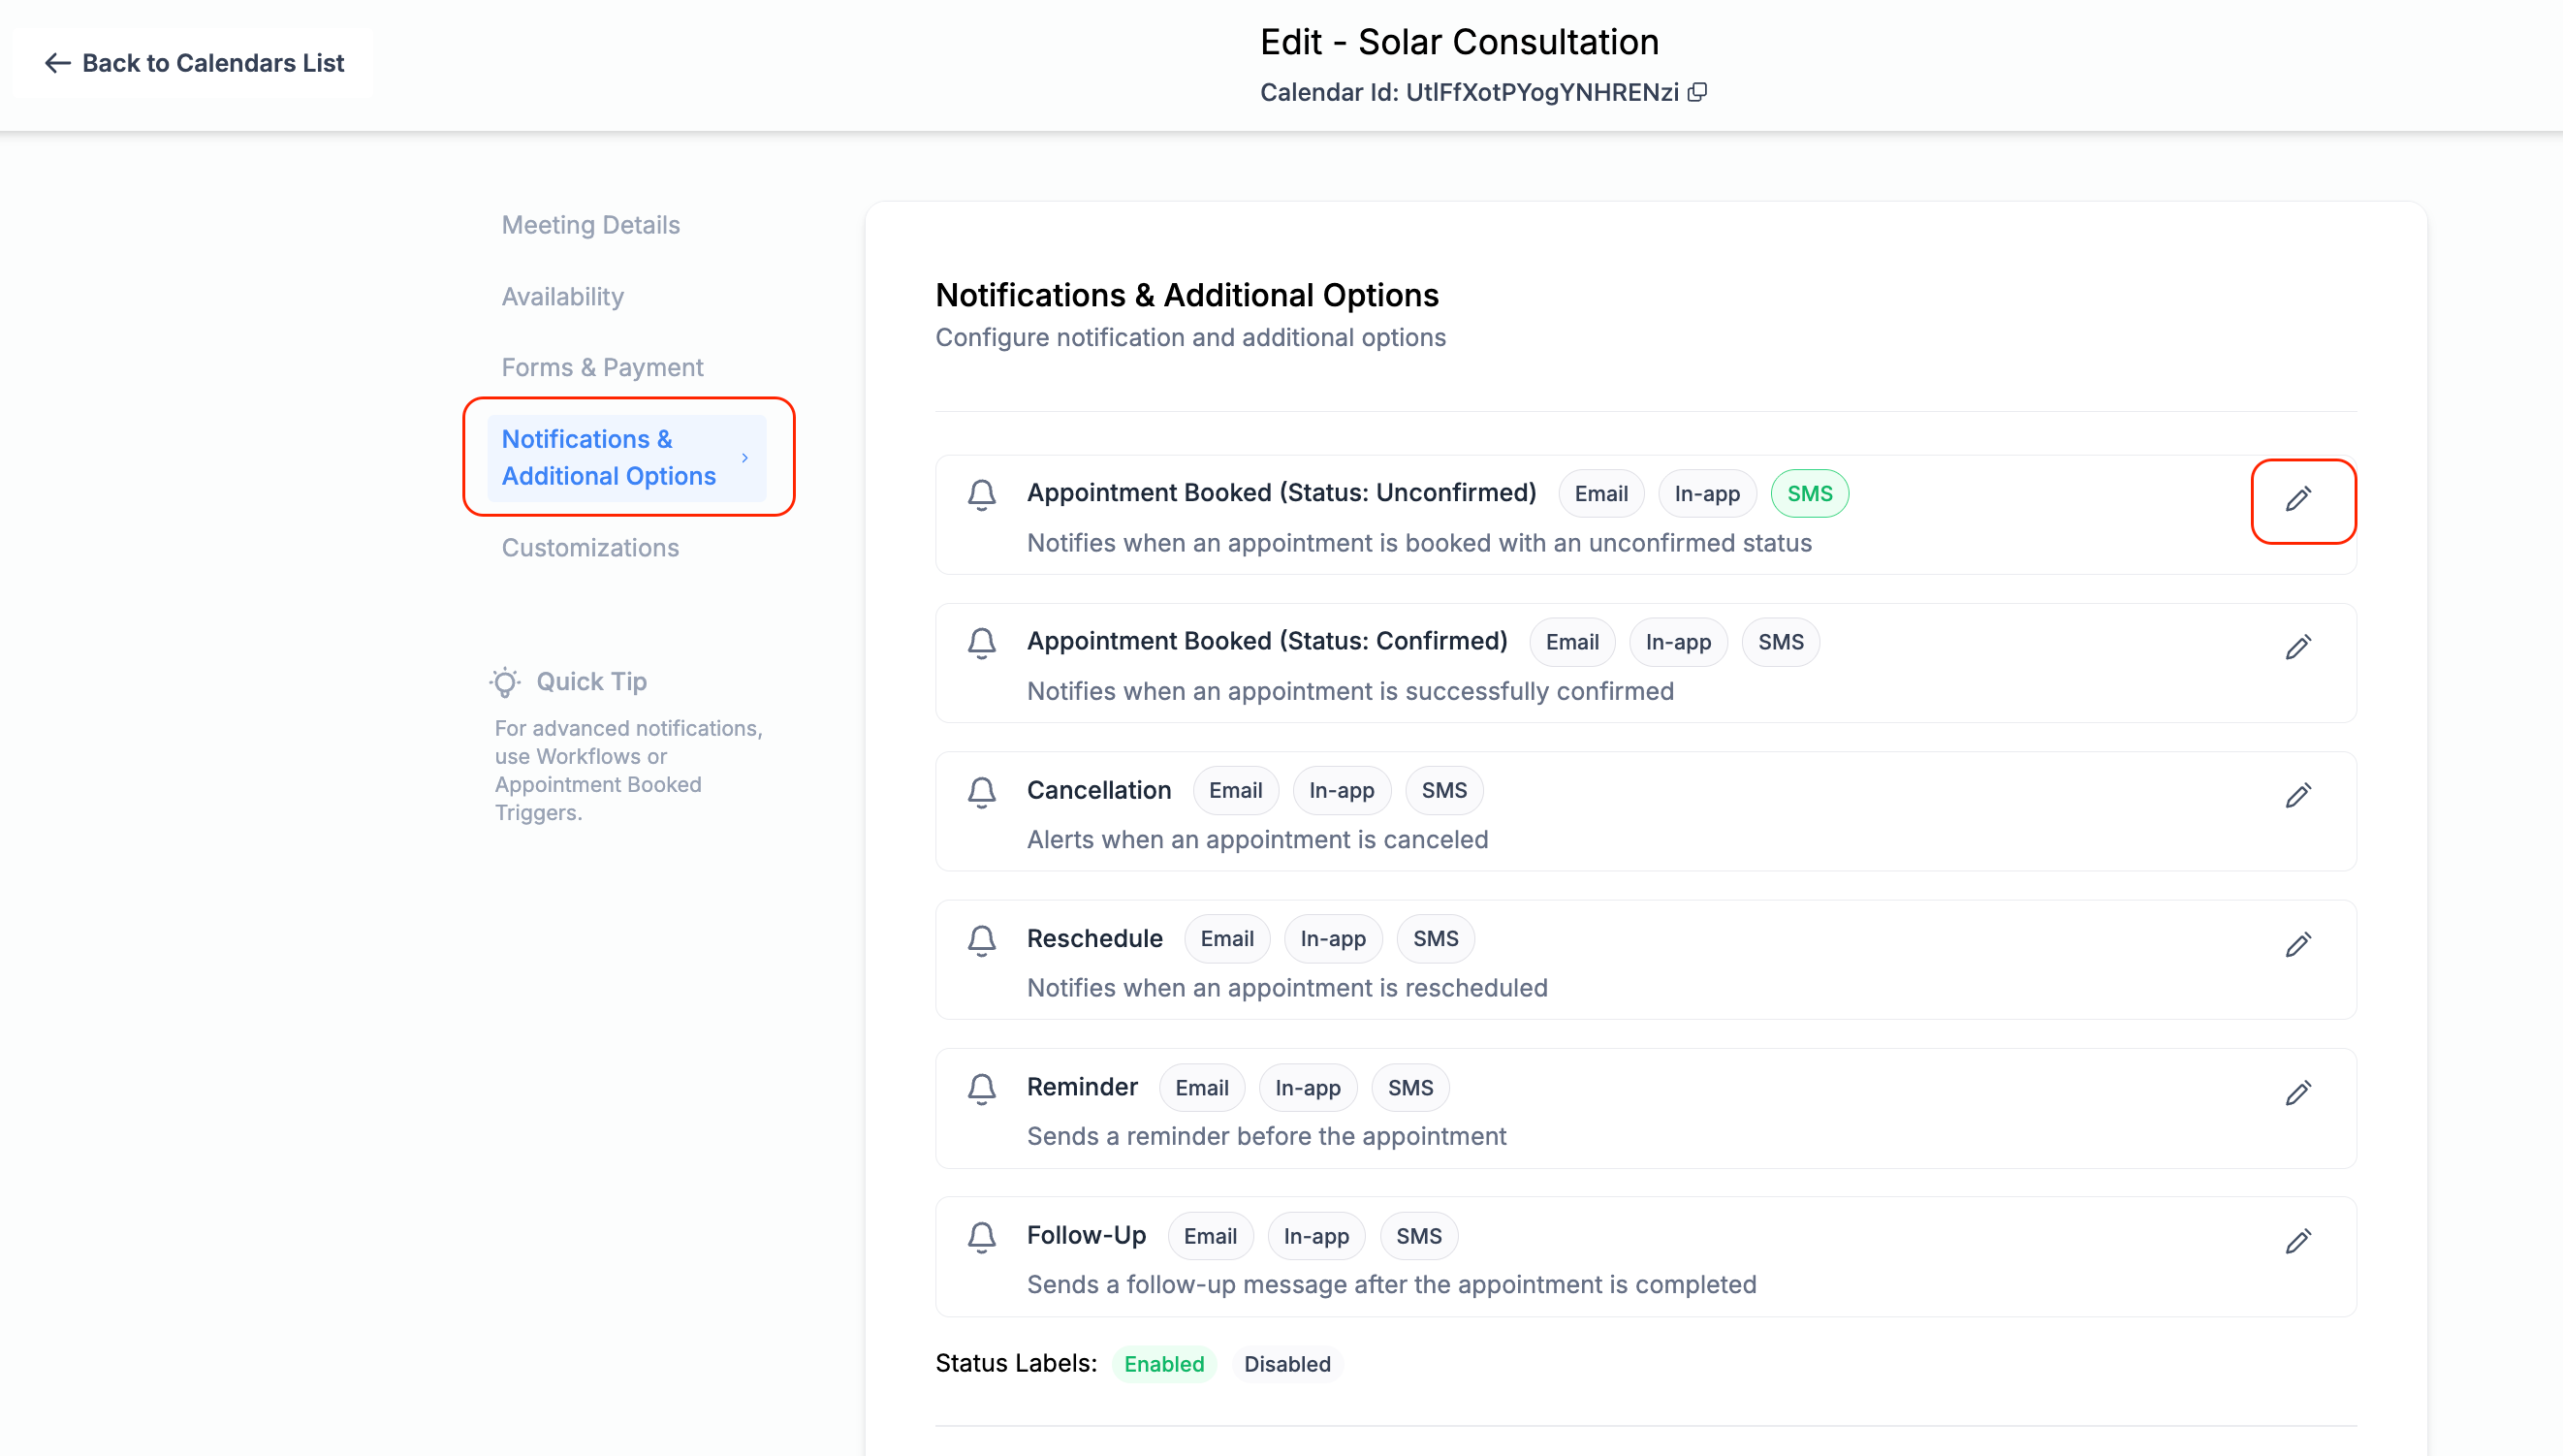The width and height of the screenshot is (2563, 1456).
Task: Toggle In-app for the Follow-Up notification
Action: coord(1316,1235)
